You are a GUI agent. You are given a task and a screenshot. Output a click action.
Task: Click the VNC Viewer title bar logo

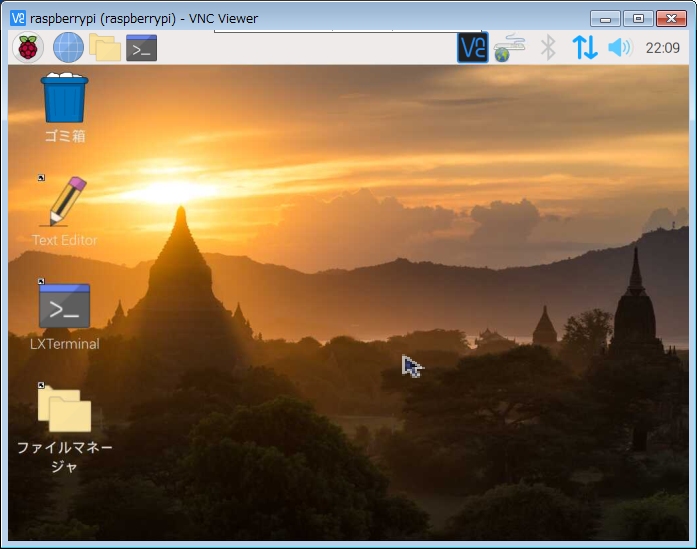point(18,18)
